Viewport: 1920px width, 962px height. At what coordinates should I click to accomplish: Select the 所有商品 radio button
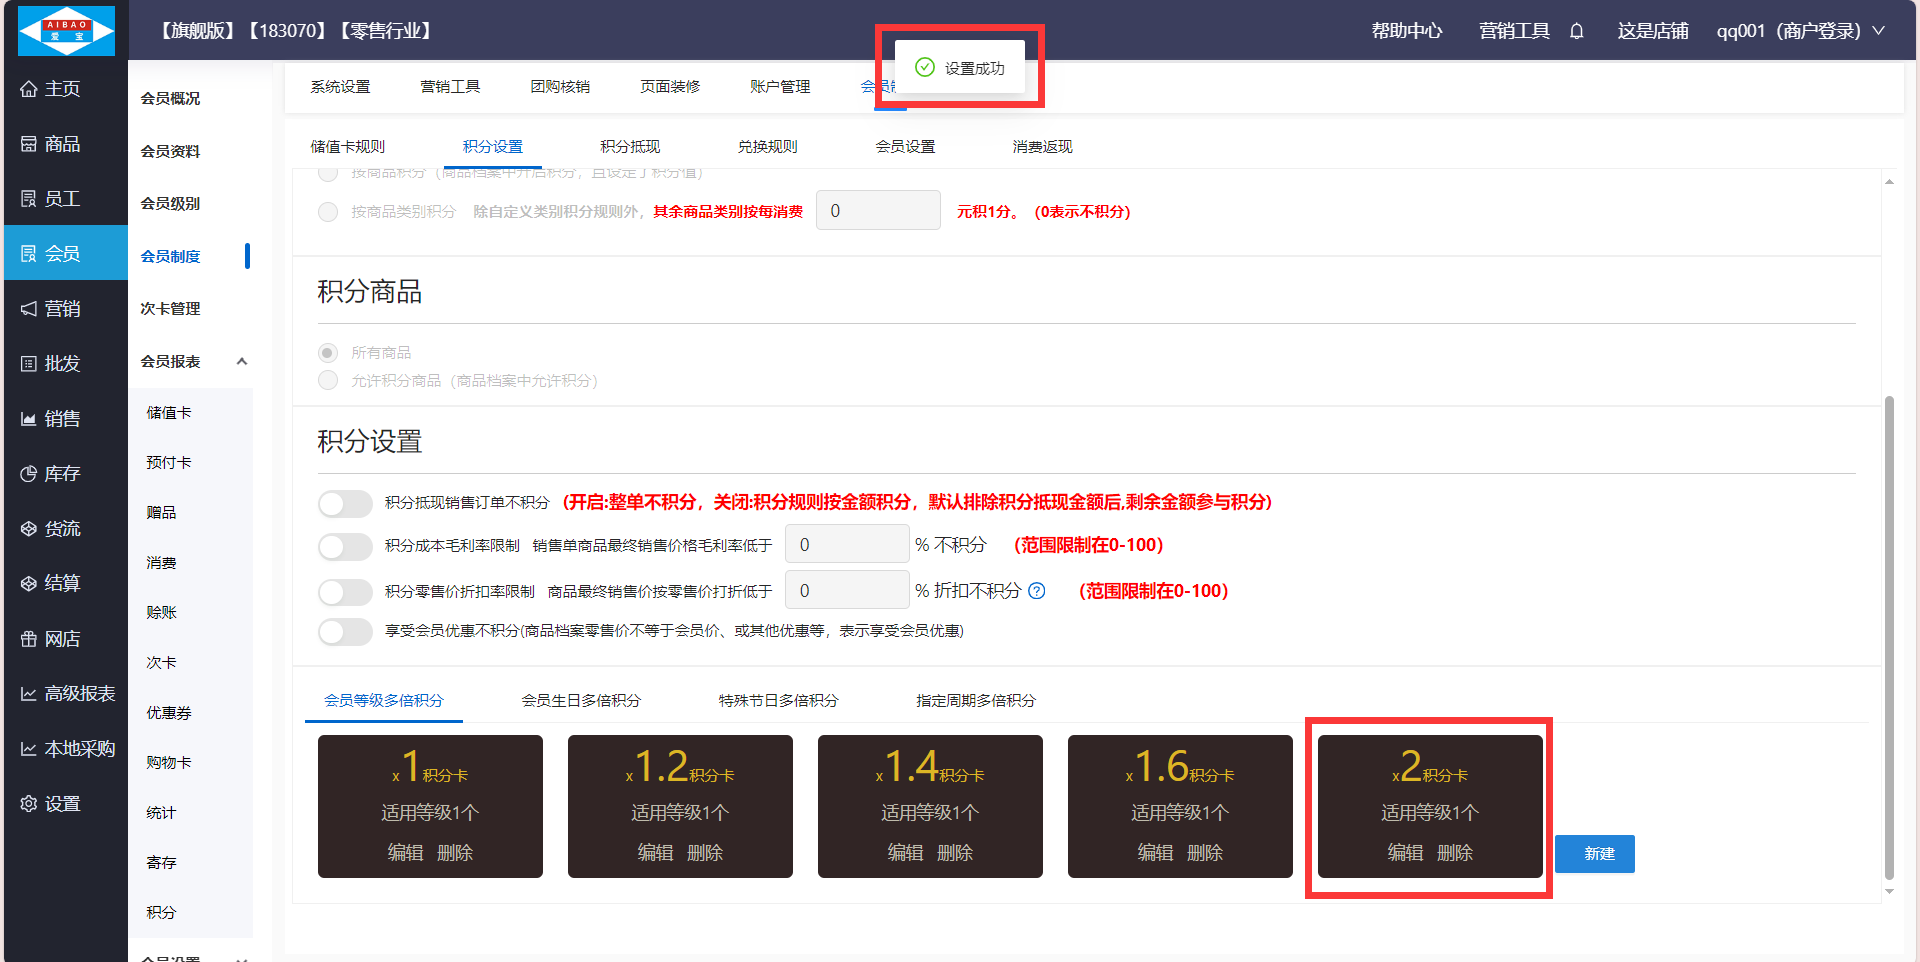pyautogui.click(x=328, y=353)
